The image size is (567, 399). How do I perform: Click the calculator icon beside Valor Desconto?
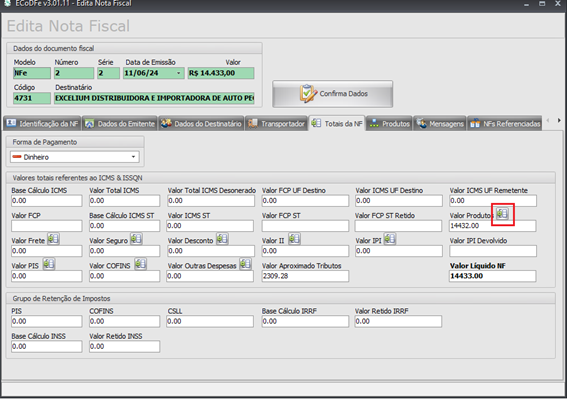[x=222, y=239]
